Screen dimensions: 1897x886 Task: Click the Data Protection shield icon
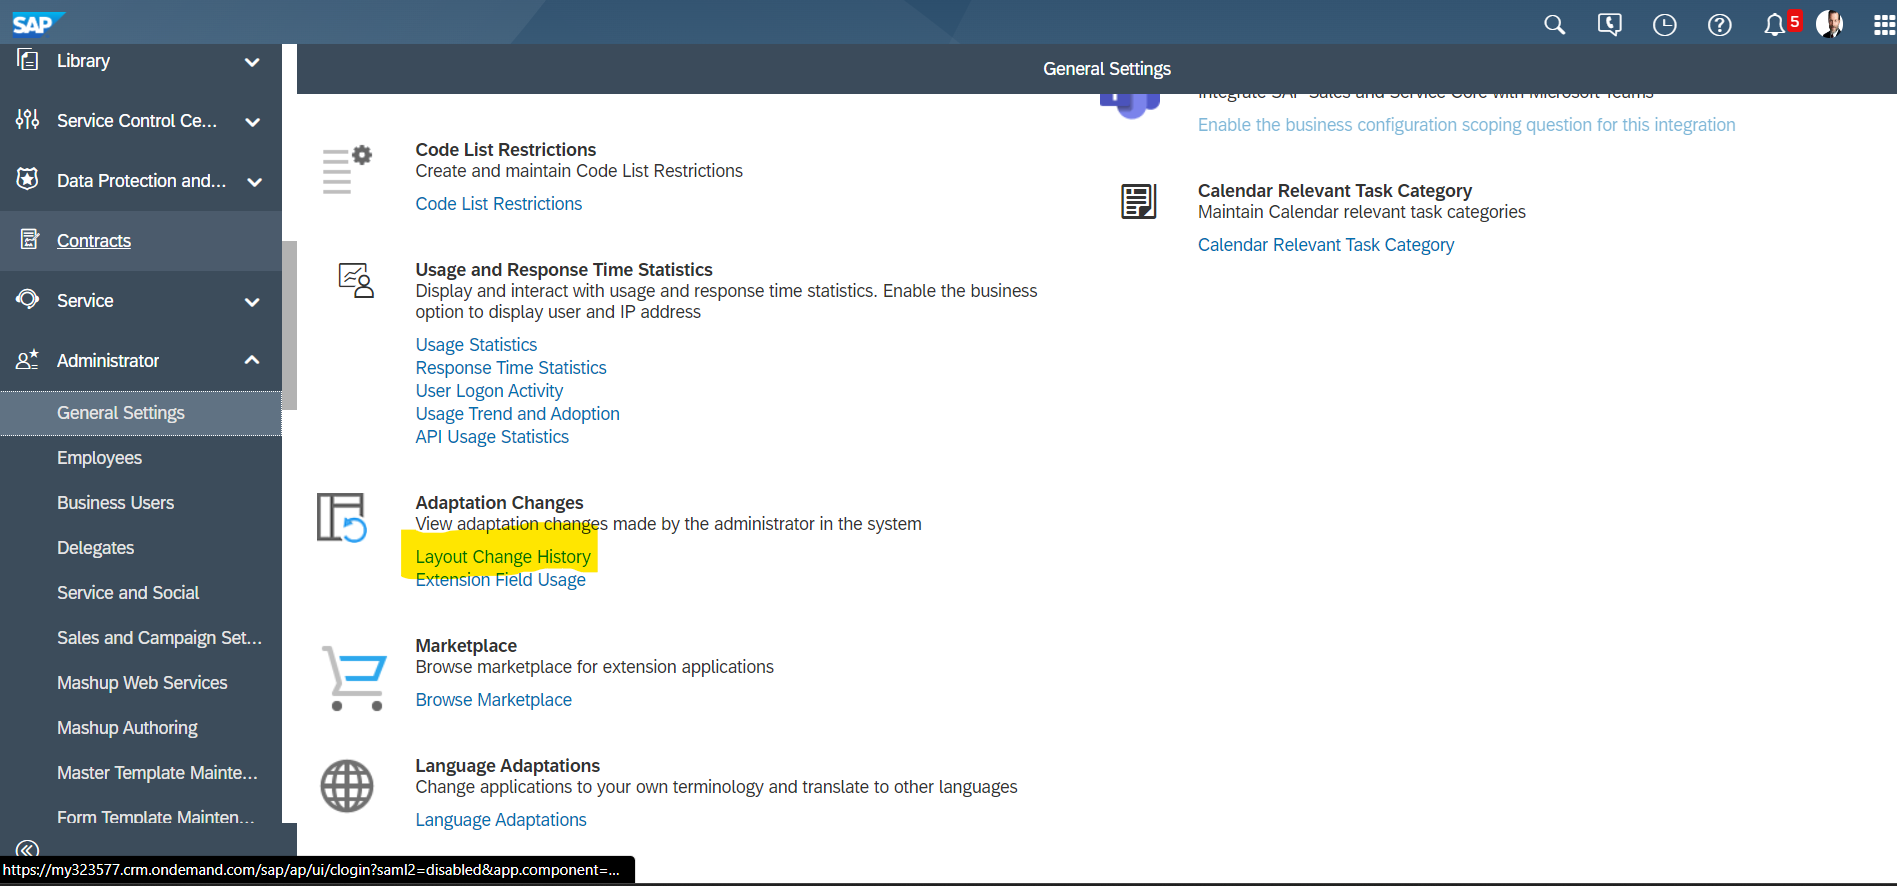pos(28,180)
